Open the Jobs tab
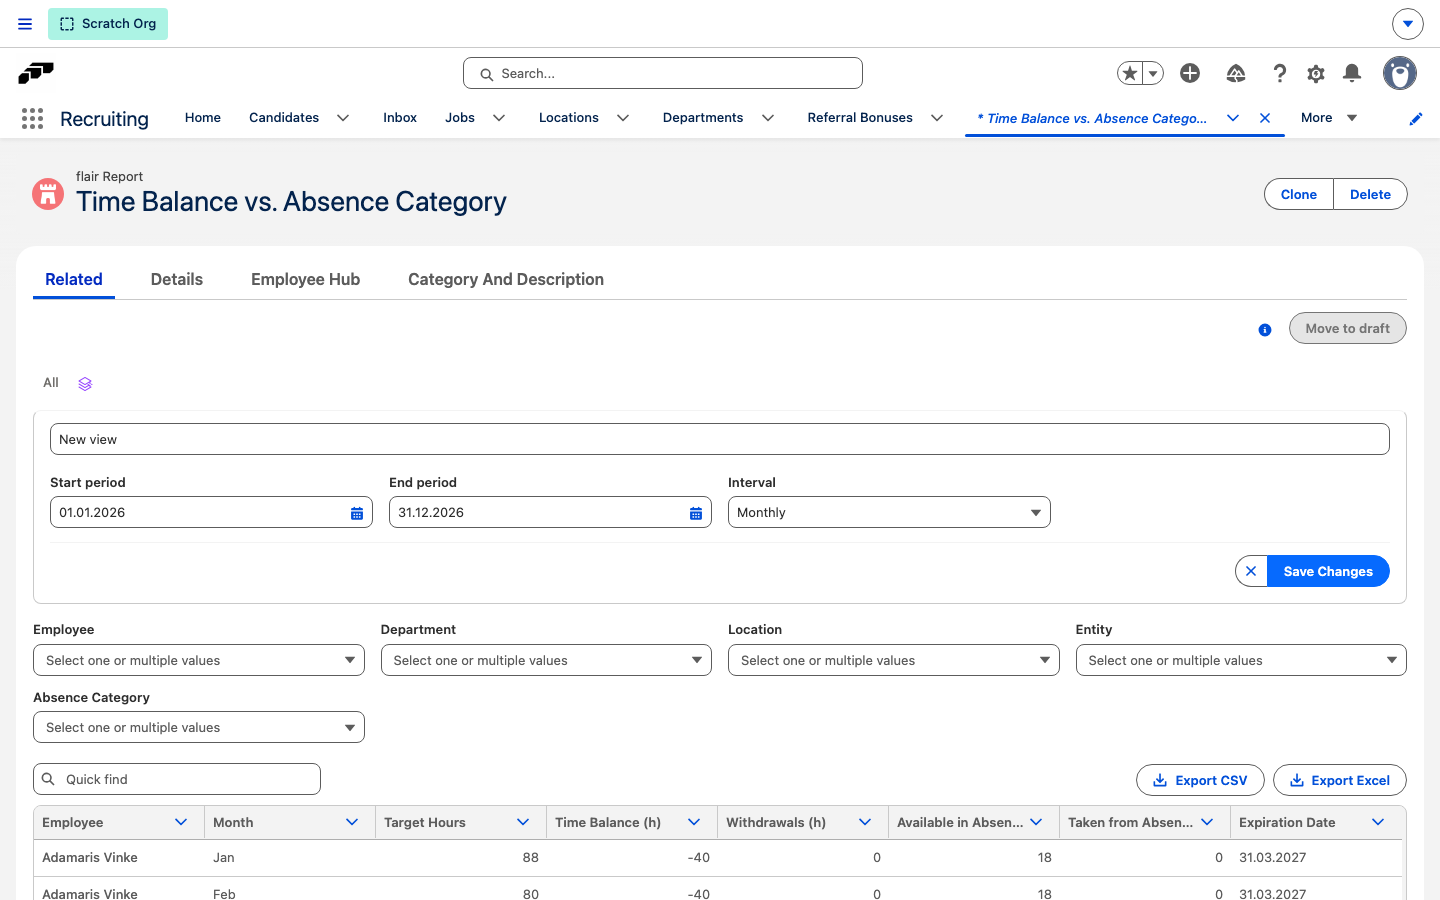 [460, 118]
